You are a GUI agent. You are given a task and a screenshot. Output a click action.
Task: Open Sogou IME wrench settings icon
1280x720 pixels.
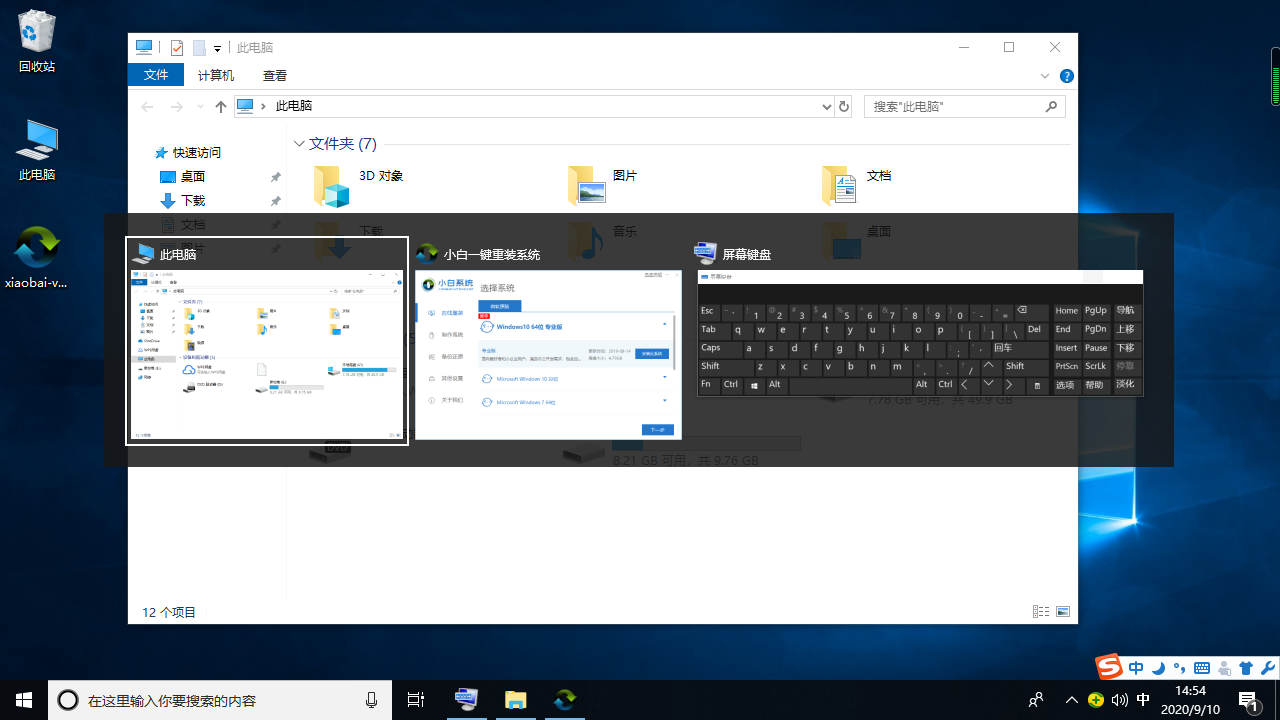tap(1267, 668)
